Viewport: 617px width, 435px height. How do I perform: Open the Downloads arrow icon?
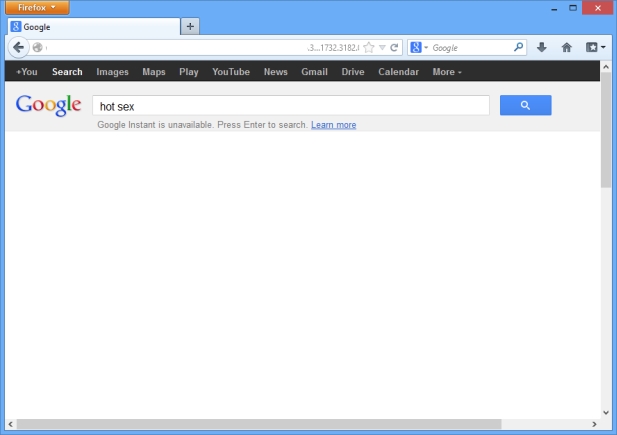tap(541, 47)
